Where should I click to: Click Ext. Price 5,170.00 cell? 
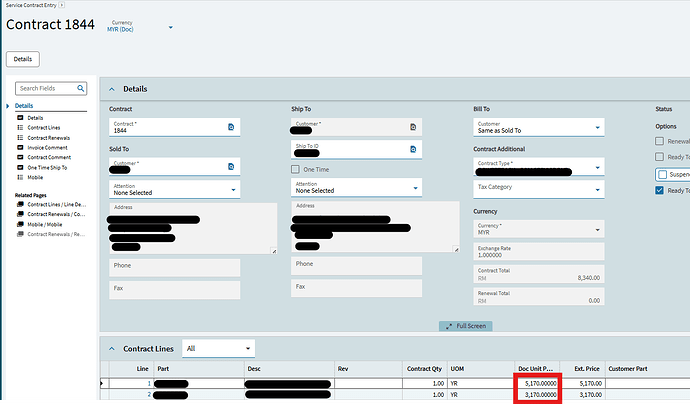point(583,383)
